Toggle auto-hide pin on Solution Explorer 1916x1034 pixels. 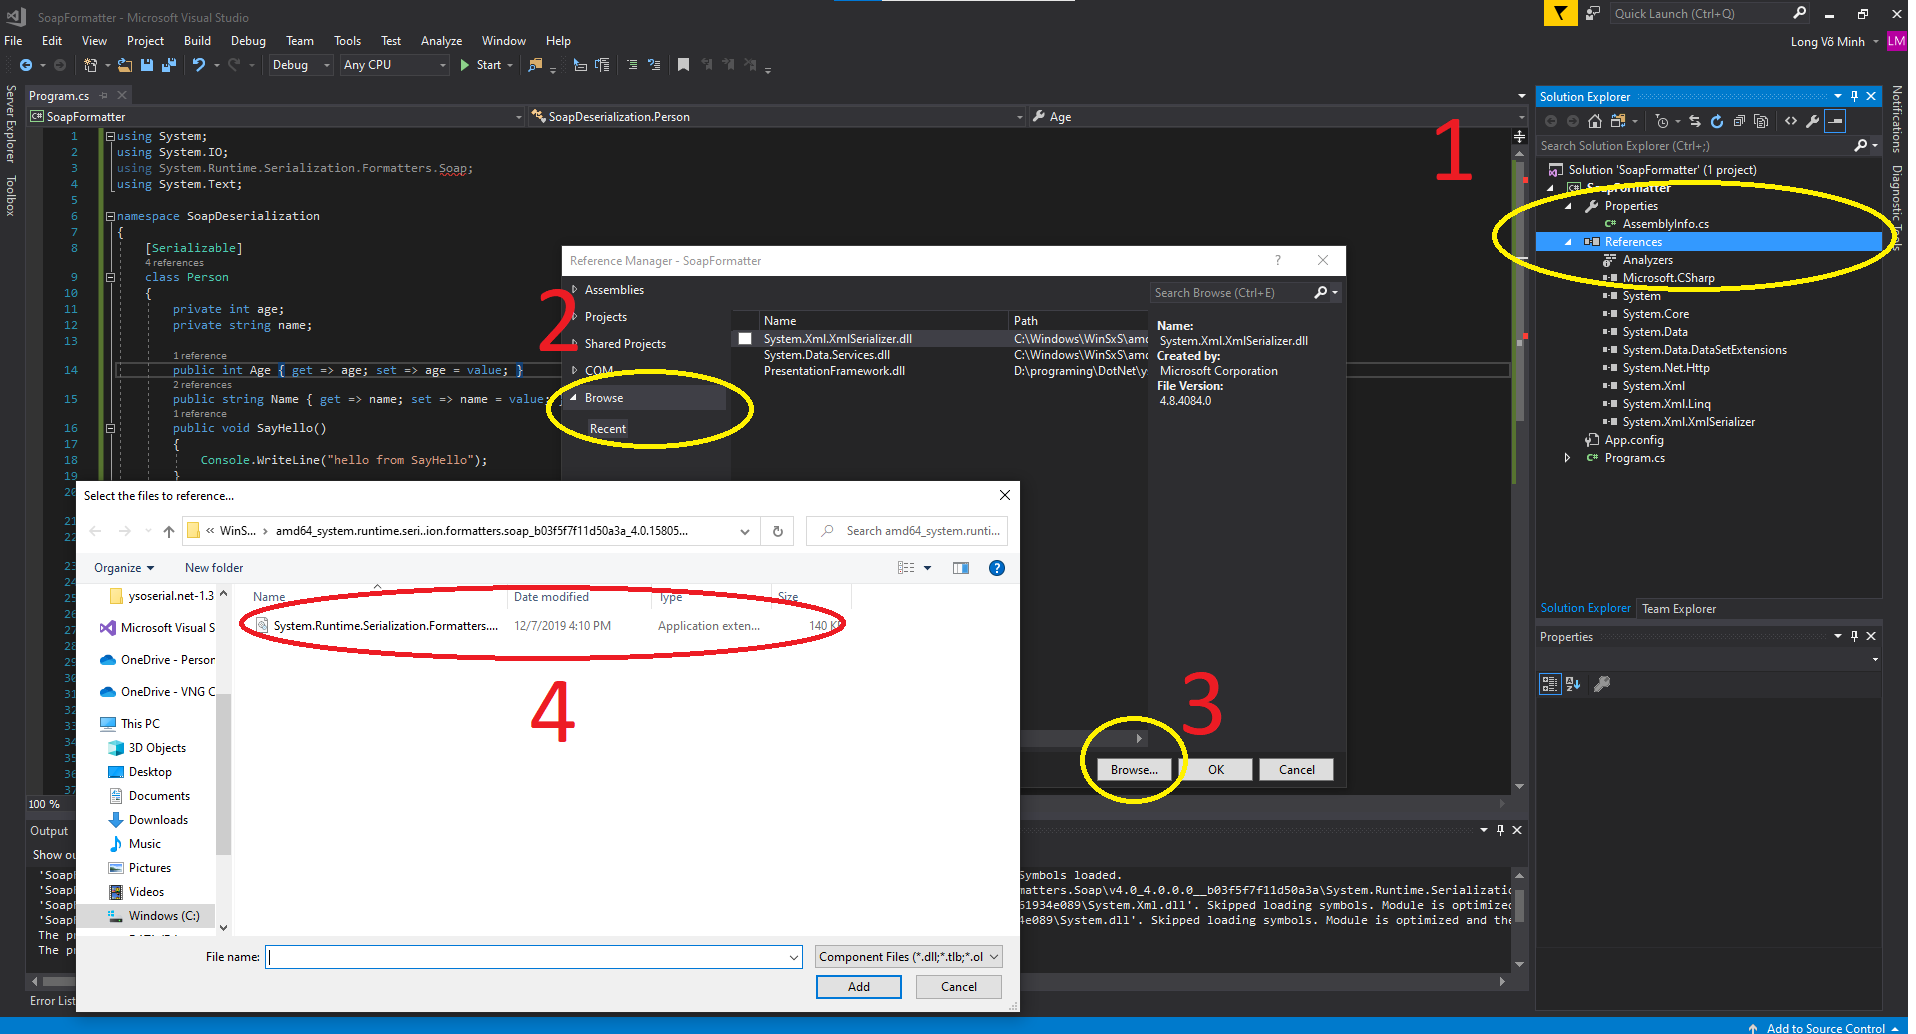(1854, 97)
